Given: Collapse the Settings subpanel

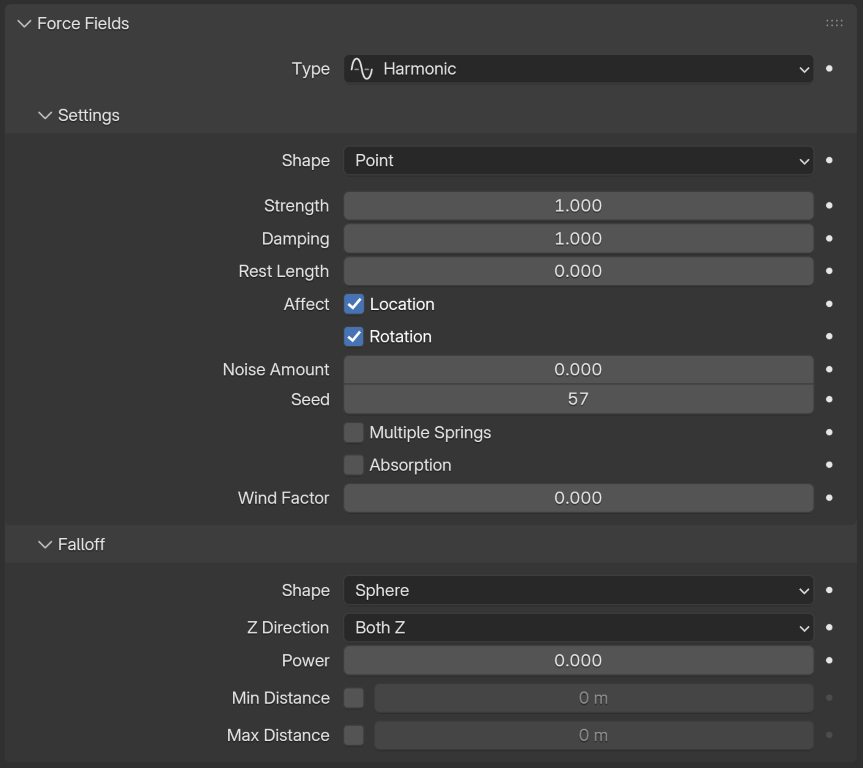Looking at the screenshot, I should tap(45, 115).
